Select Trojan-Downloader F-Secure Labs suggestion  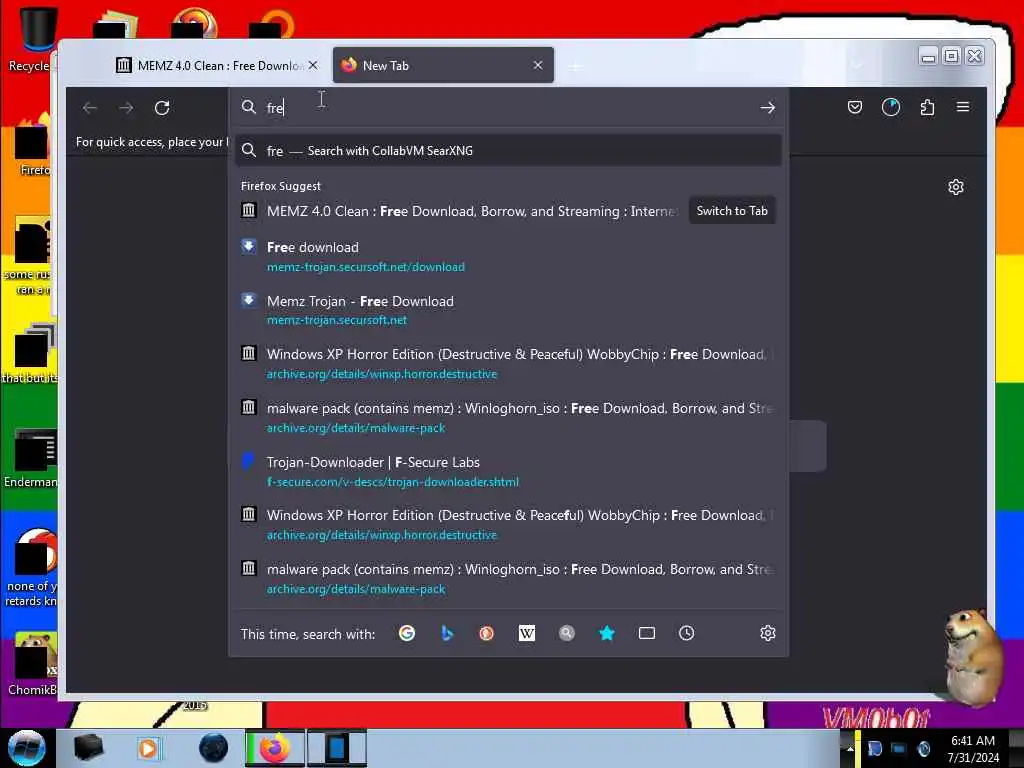pos(508,471)
